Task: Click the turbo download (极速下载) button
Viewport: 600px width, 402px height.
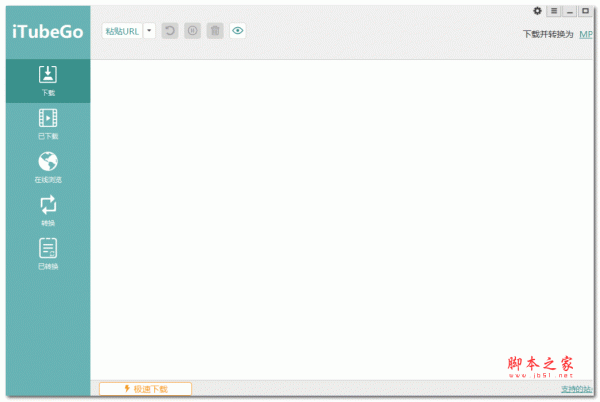Action: point(145,389)
